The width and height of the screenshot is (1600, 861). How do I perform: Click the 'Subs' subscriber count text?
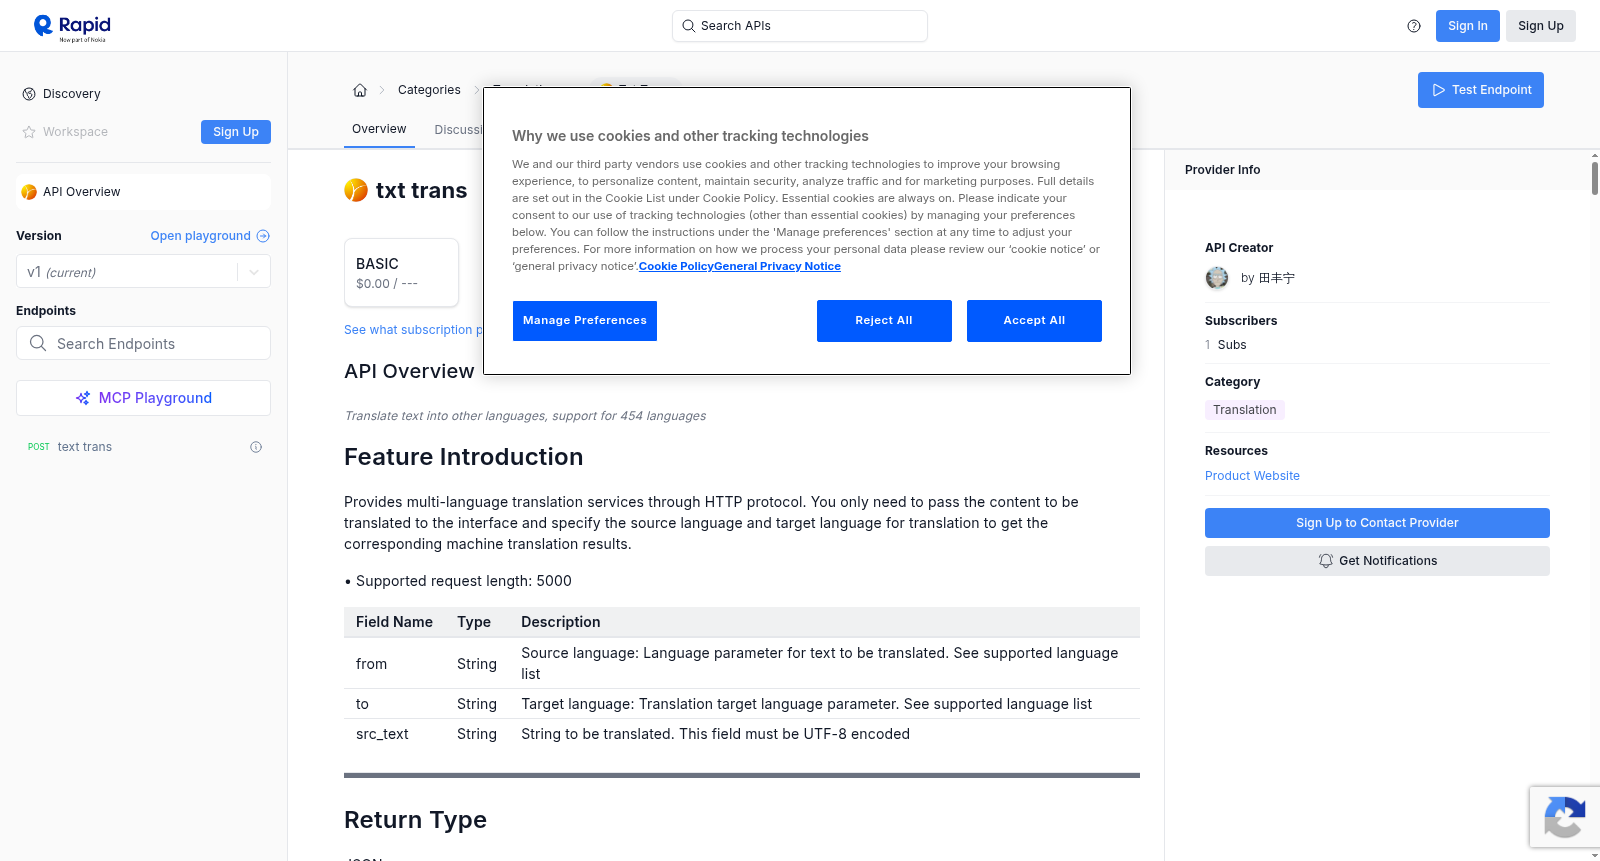[1232, 345]
